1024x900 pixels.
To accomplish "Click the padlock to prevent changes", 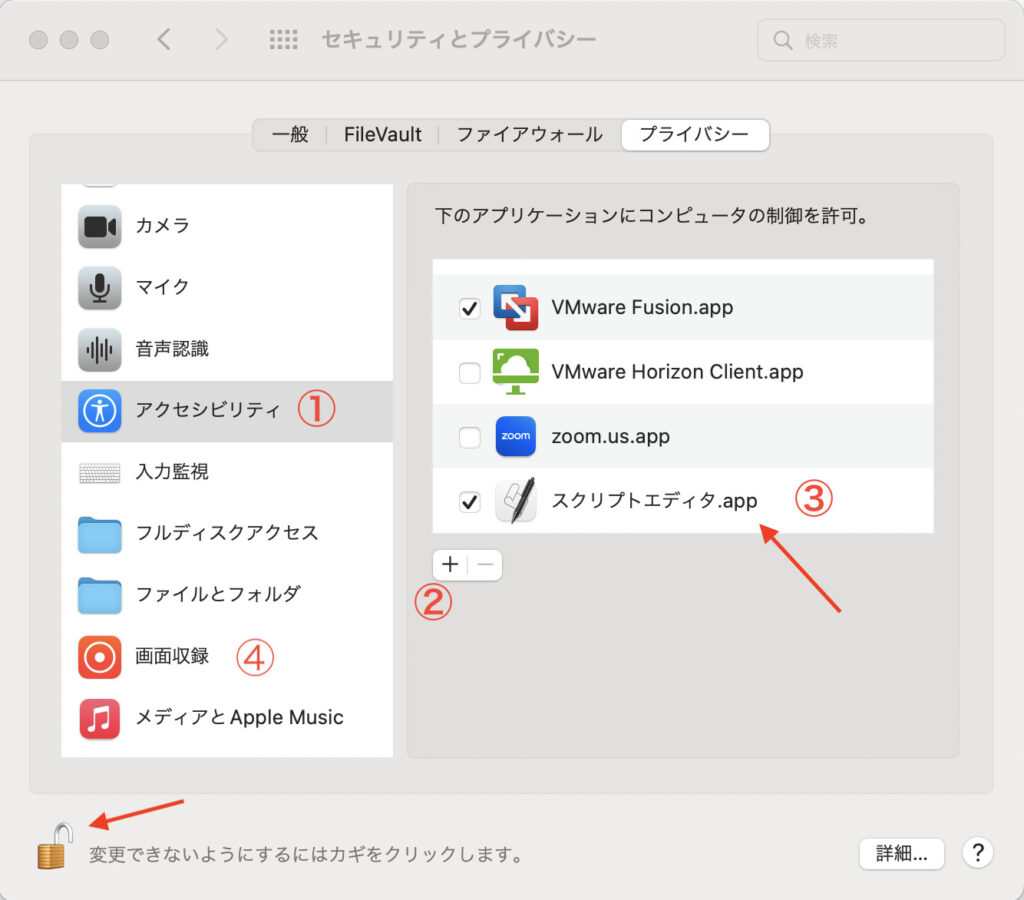I will (54, 845).
